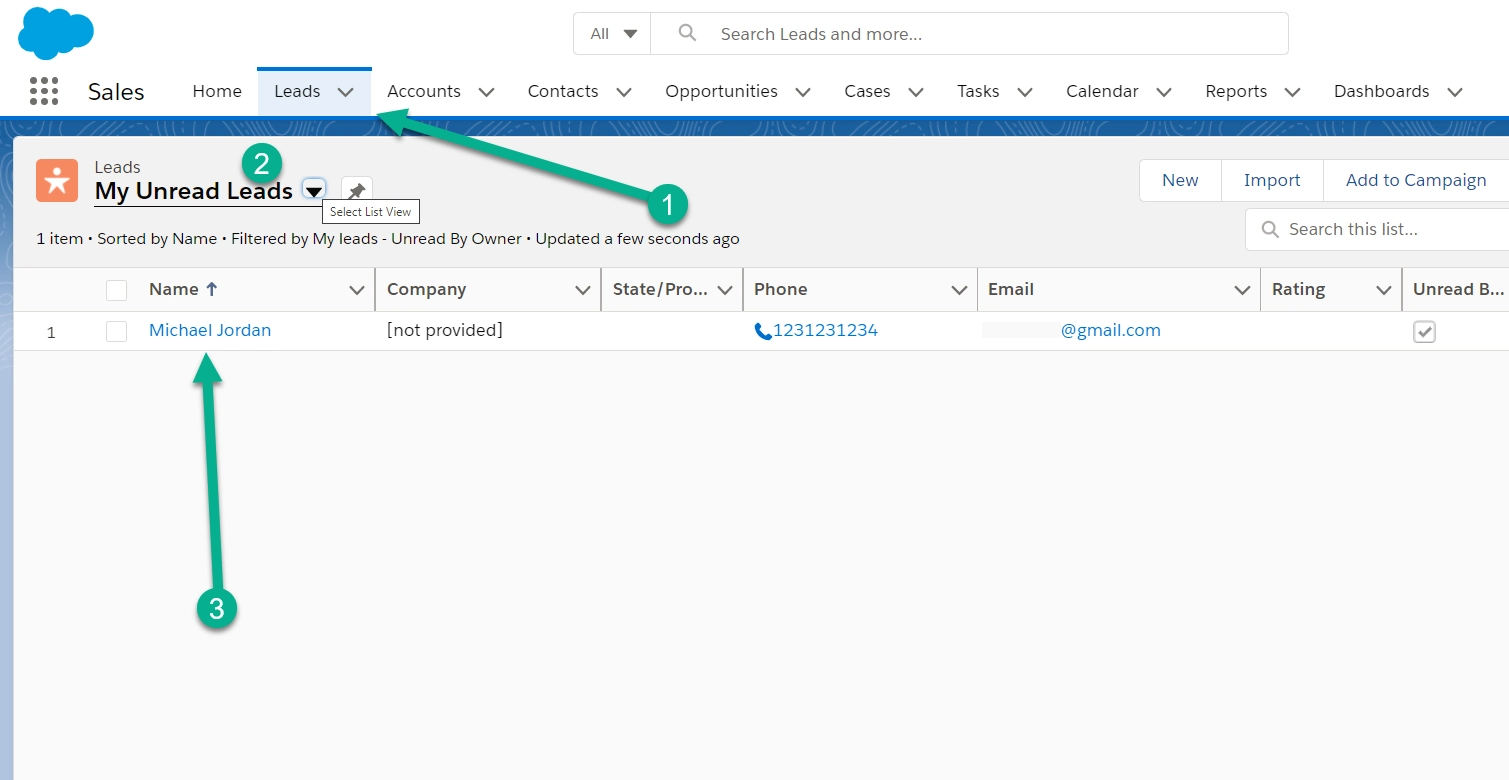The height and width of the screenshot is (780, 1509).
Task: Switch to the Accounts tab
Action: point(424,91)
